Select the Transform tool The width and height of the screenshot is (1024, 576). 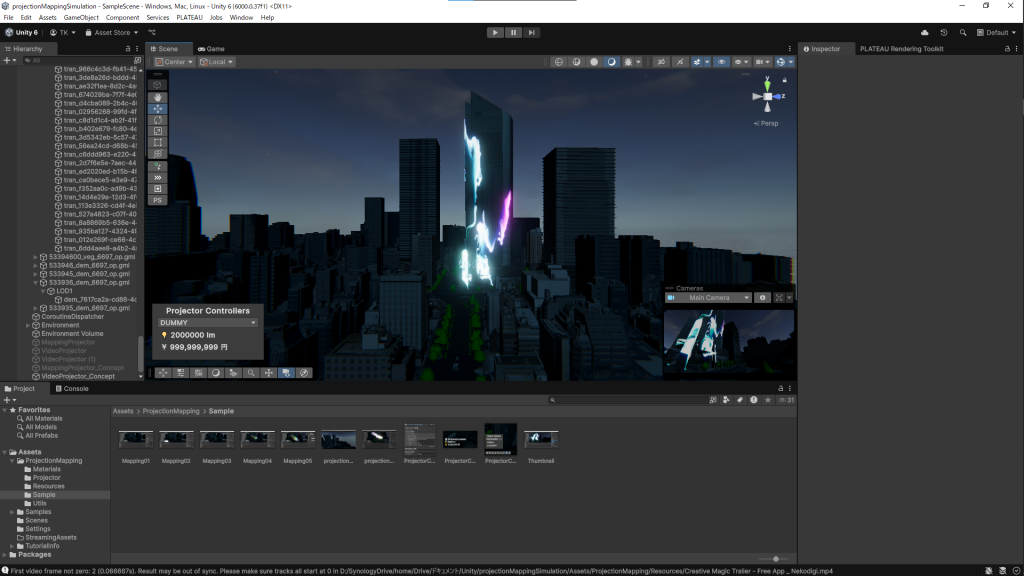[157, 153]
